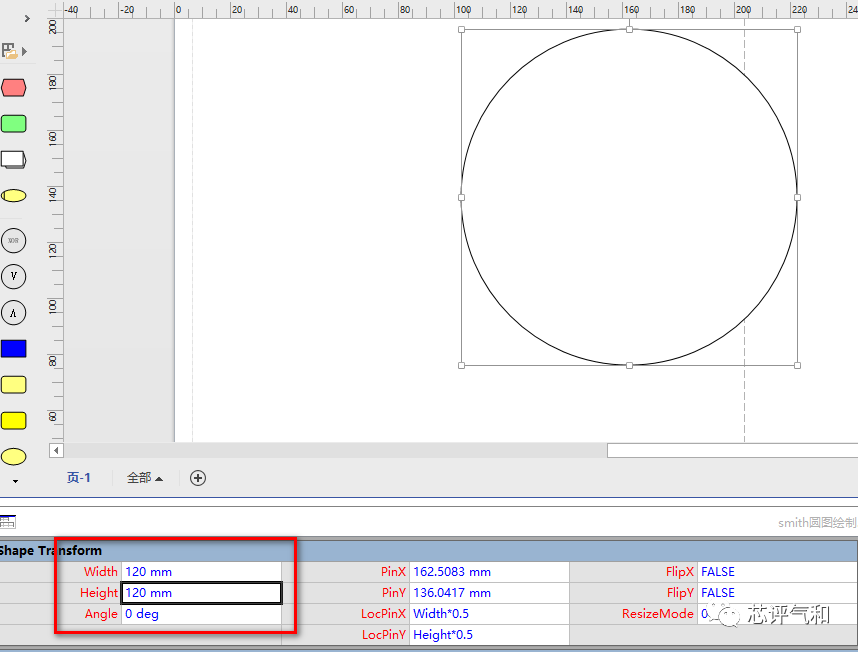The image size is (858, 652).
Task: Click the ResizeMode row label
Action: [658, 614]
